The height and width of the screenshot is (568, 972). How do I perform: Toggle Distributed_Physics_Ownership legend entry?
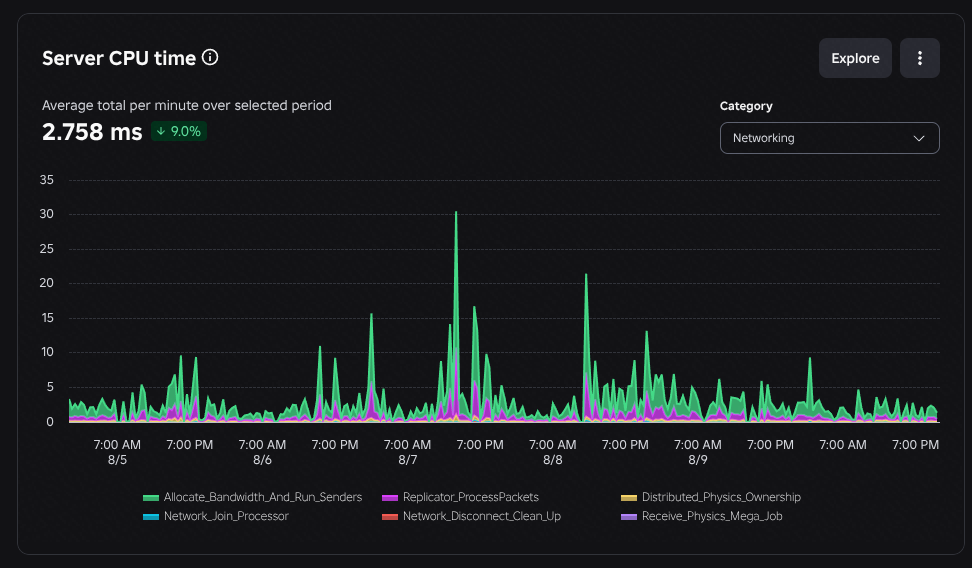711,497
